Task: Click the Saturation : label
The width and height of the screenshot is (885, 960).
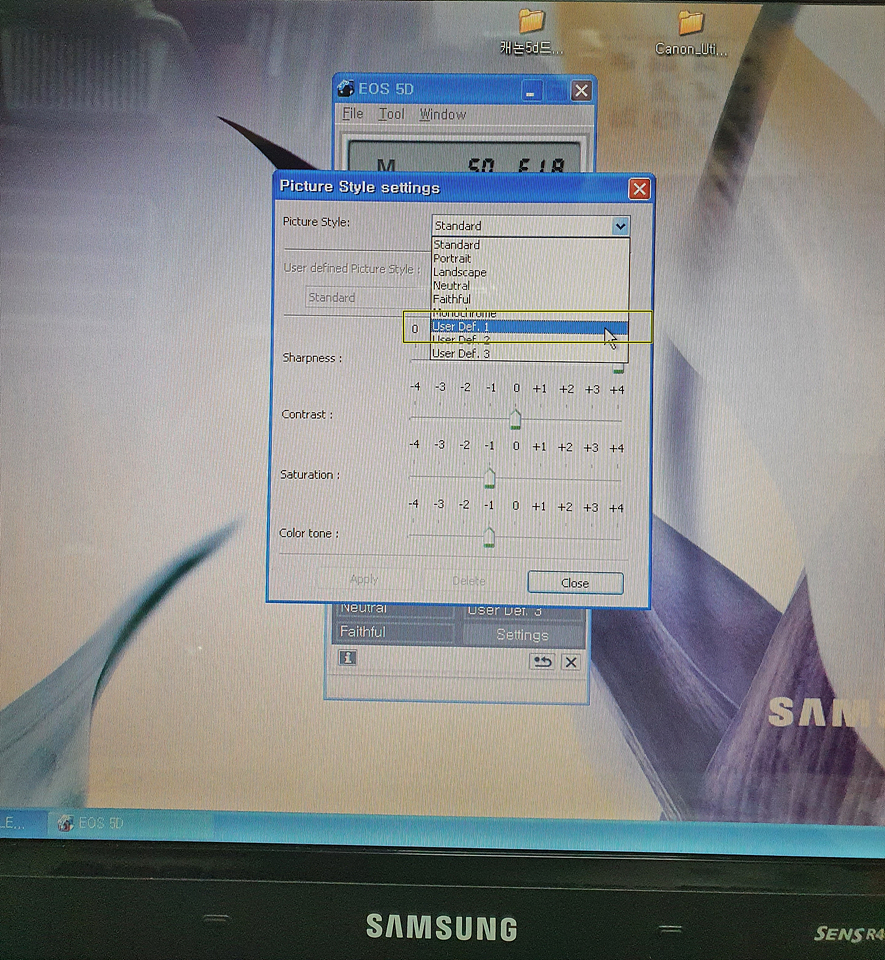Action: [x=310, y=474]
